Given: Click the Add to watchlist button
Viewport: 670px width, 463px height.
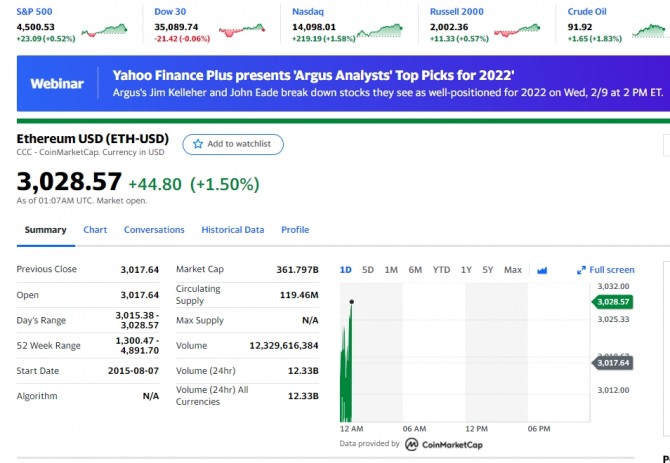Looking at the screenshot, I should (x=233, y=144).
